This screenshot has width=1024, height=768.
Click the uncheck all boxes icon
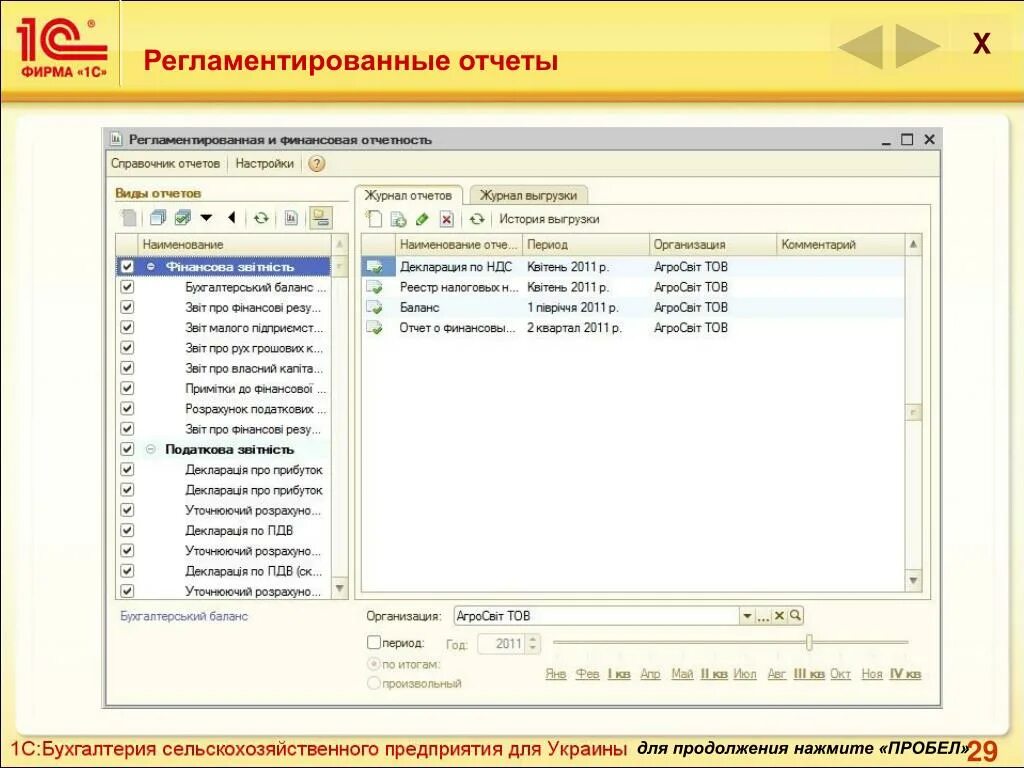pyautogui.click(x=157, y=217)
